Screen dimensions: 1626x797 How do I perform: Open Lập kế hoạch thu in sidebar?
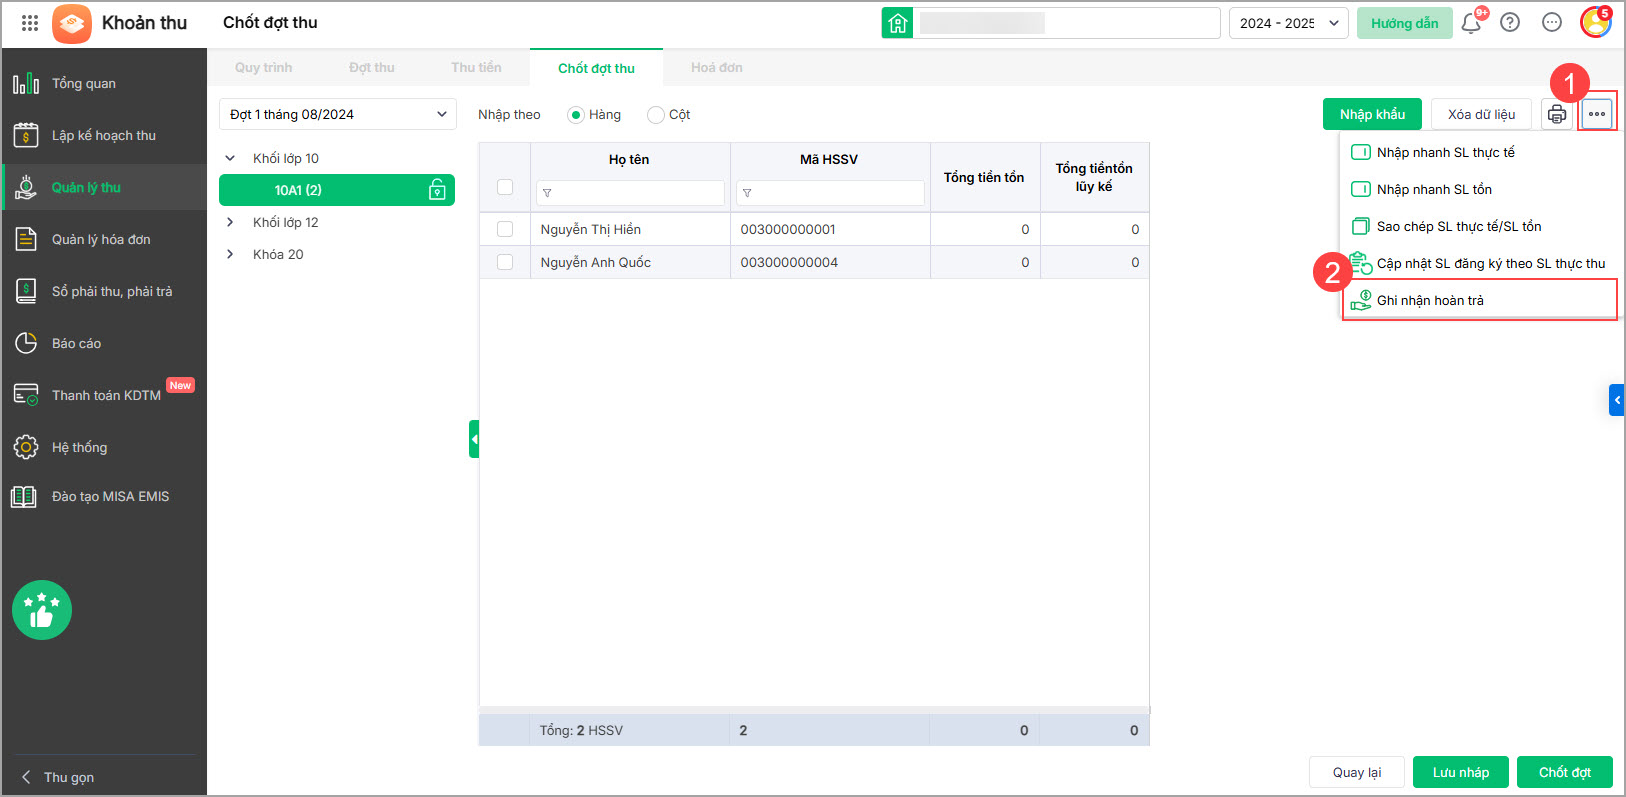(104, 135)
